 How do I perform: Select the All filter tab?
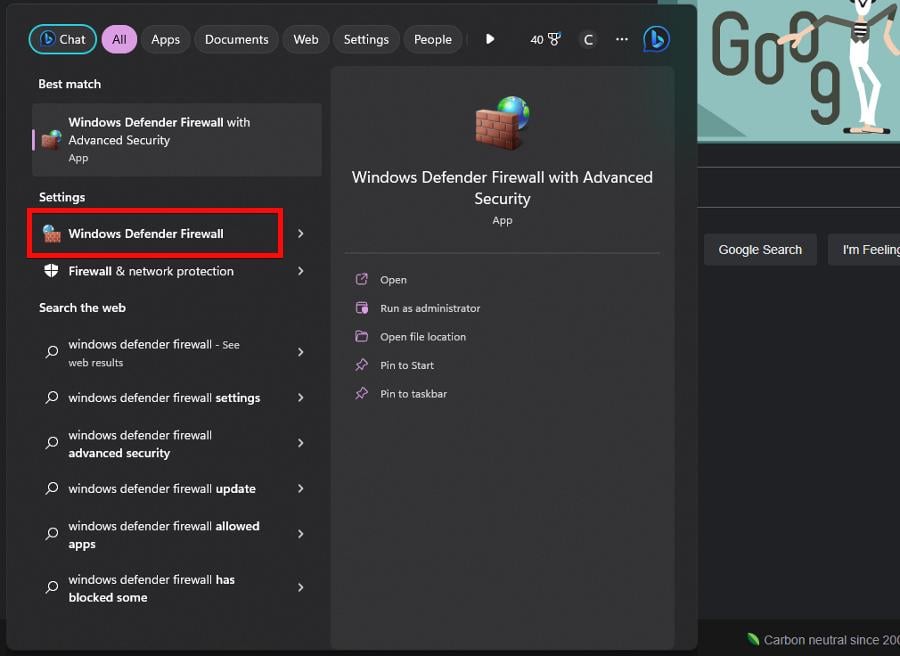click(119, 40)
